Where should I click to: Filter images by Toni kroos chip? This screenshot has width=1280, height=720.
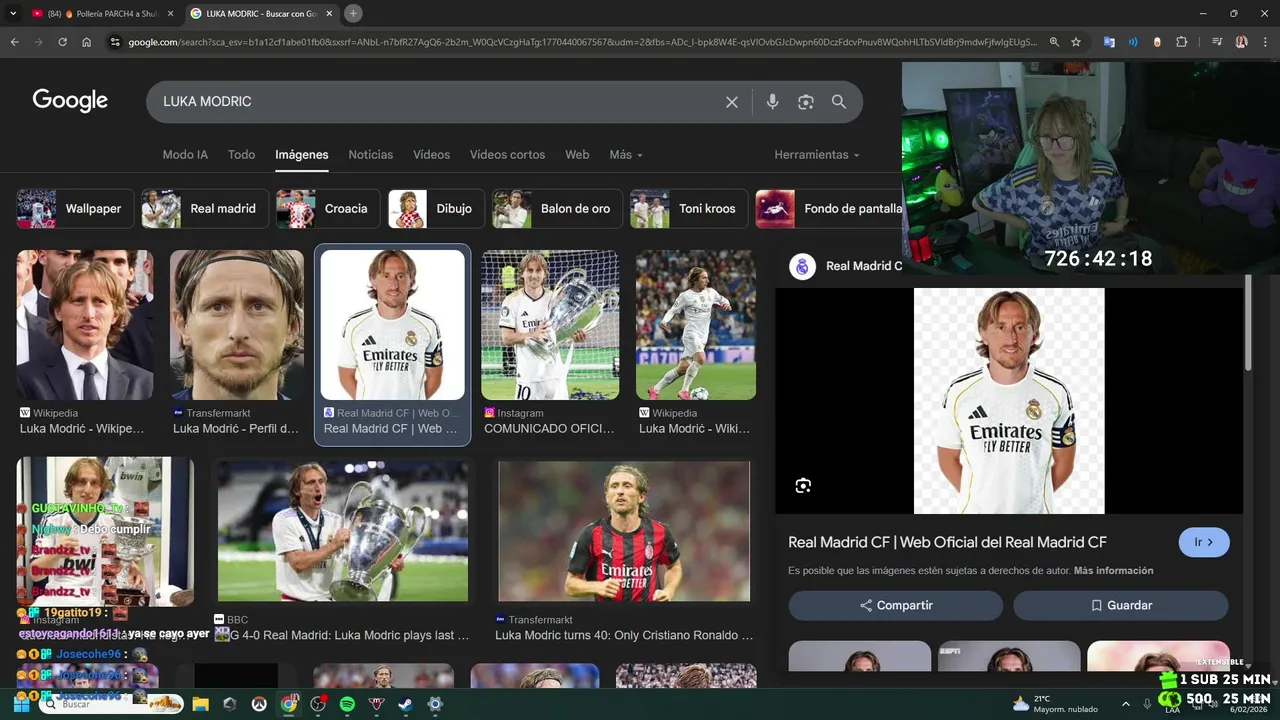689,209
